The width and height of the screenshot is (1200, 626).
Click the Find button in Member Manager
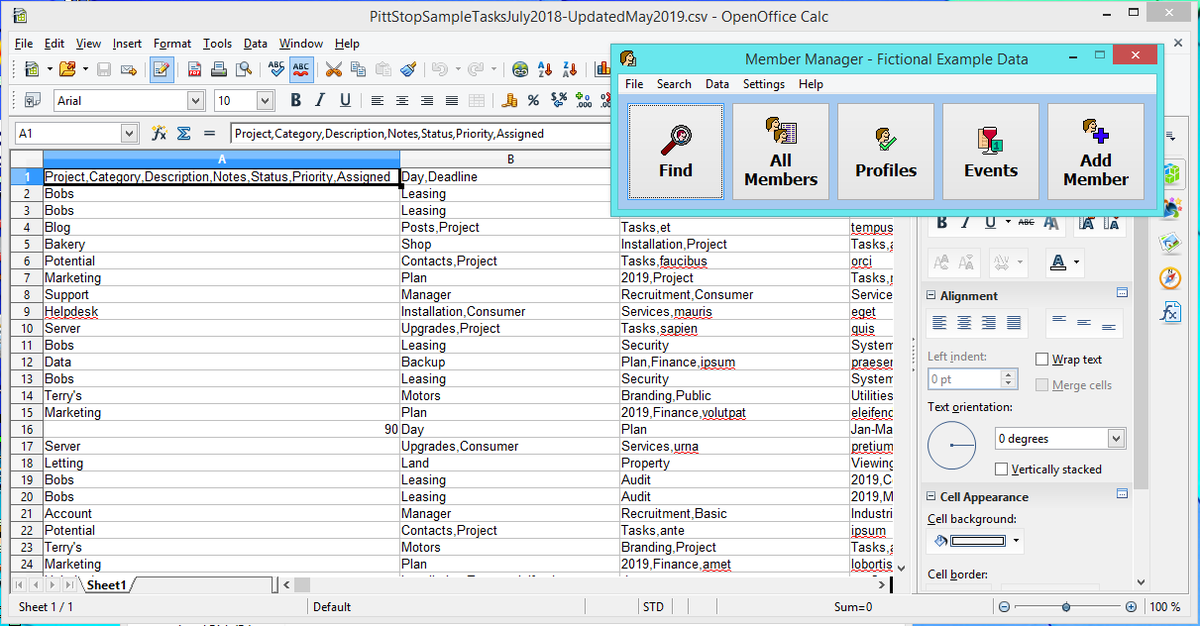[676, 151]
